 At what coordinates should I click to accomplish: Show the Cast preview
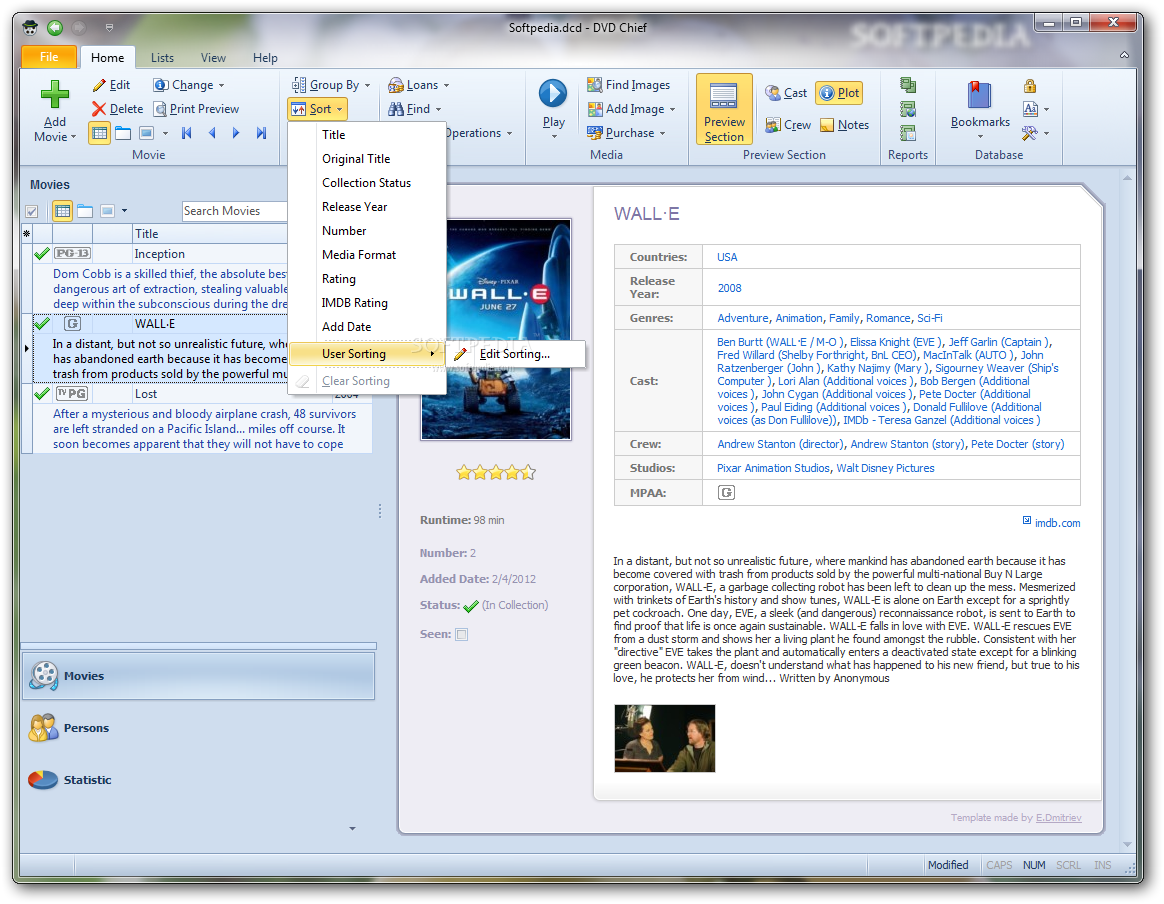pos(786,93)
